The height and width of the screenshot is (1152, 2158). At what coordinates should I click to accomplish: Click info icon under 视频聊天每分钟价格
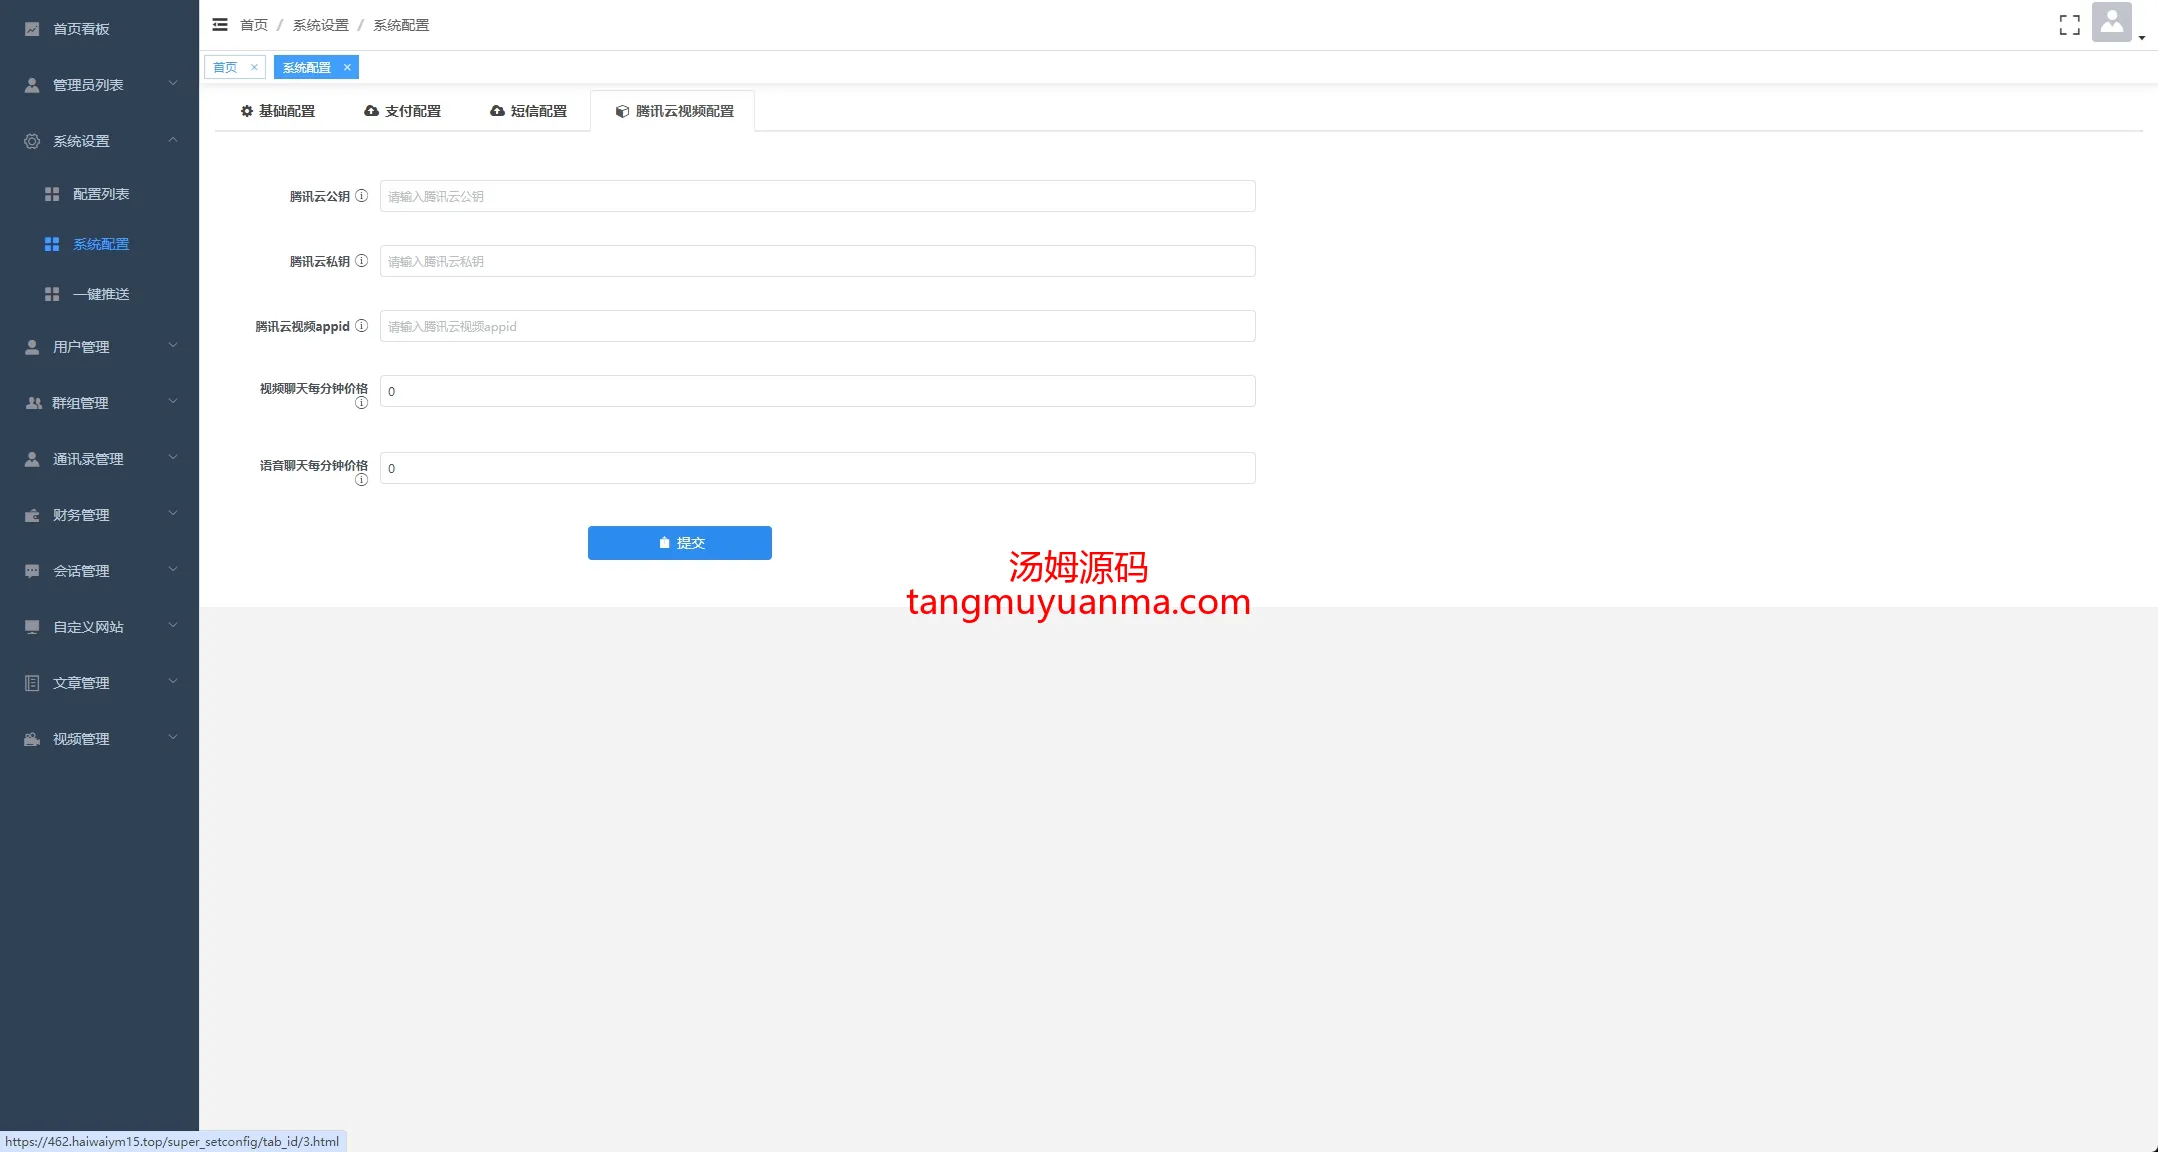pyautogui.click(x=362, y=403)
